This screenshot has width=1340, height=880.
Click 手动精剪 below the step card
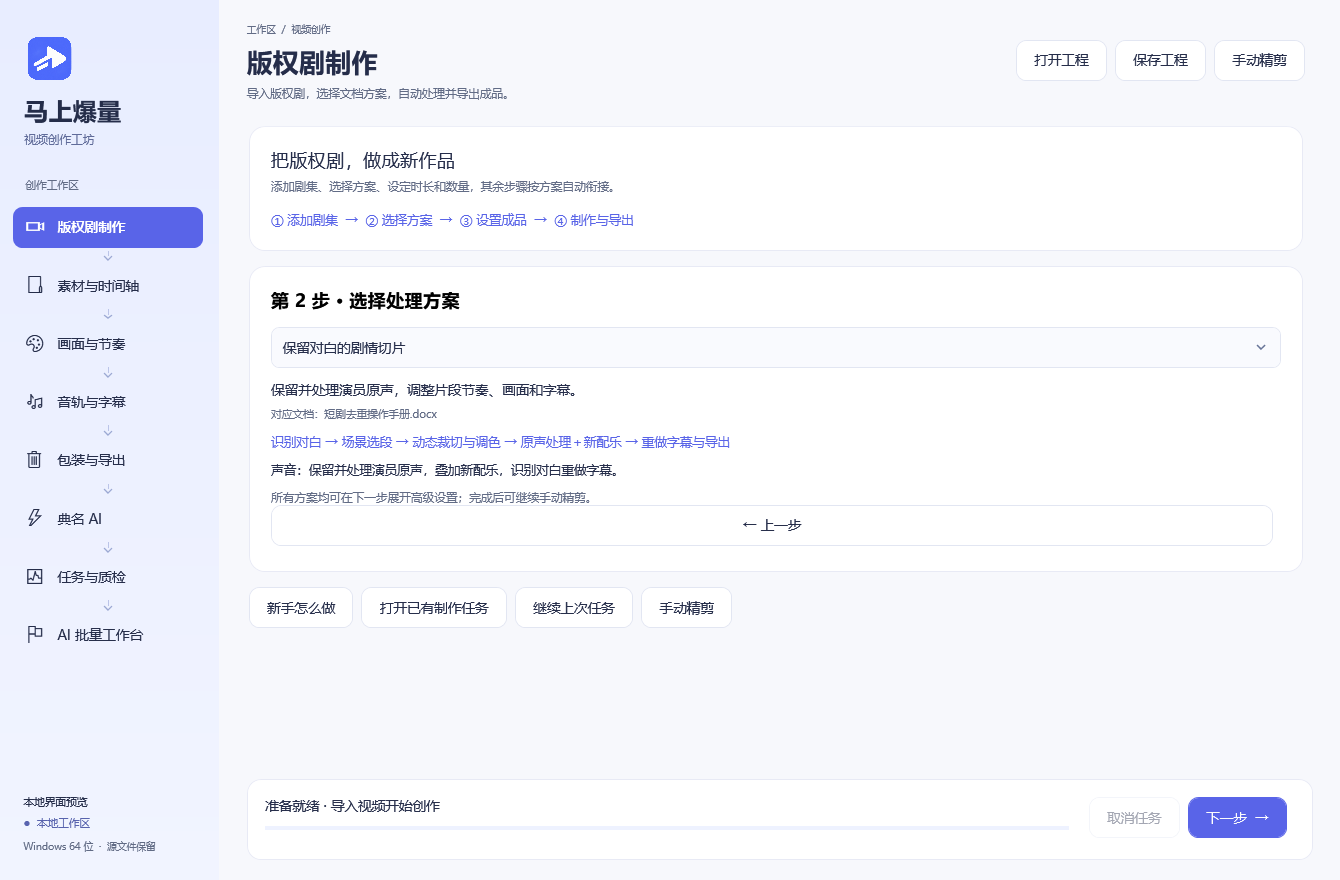click(x=686, y=607)
